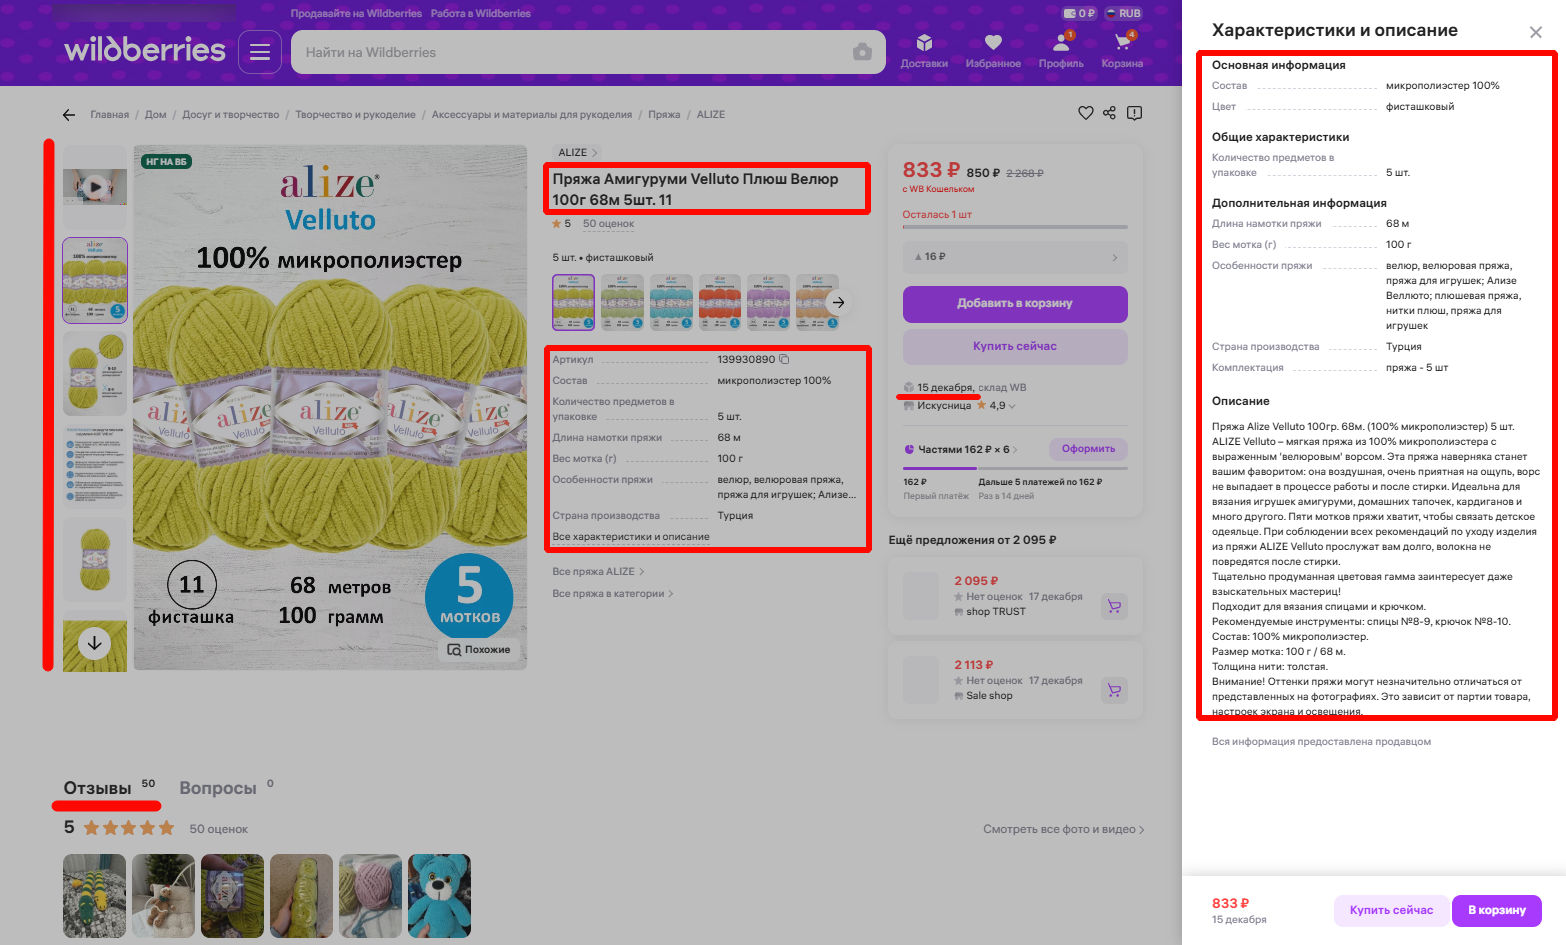The image size is (1566, 945).
Task: Open second gallery thumbnail with five skeins
Action: point(95,280)
